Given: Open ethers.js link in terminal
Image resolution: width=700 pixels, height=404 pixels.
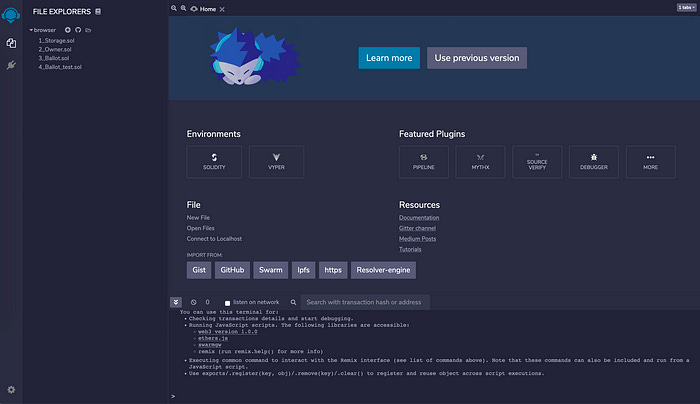Looking at the screenshot, I should coord(213,338).
